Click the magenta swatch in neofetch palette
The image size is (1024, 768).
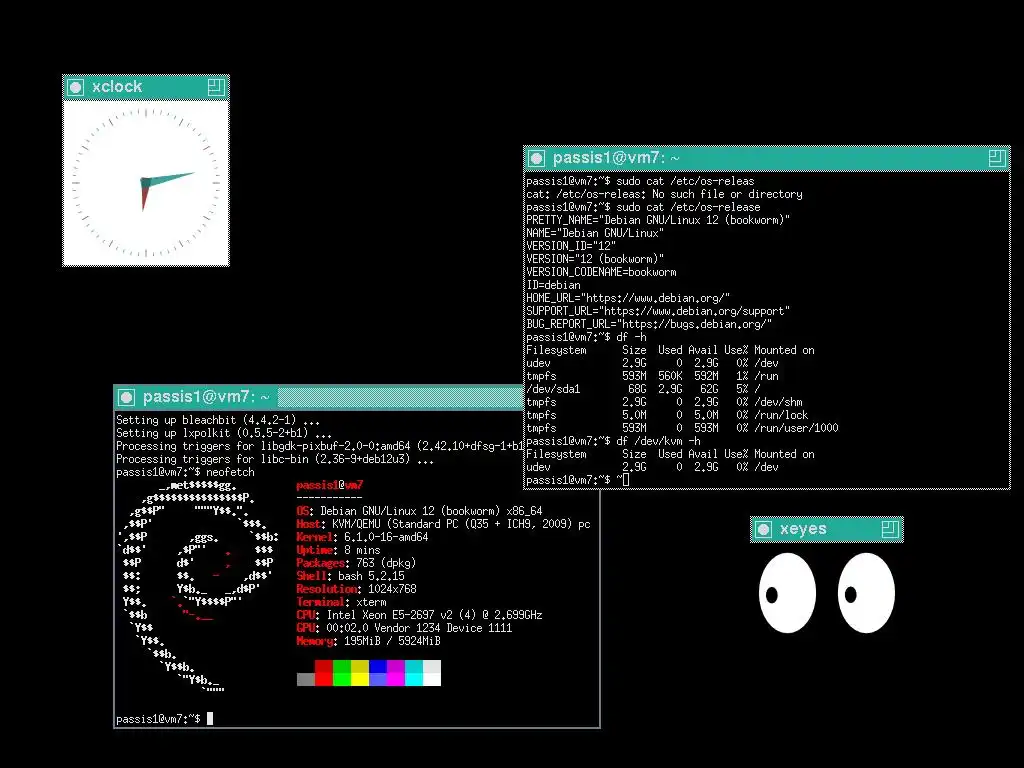(396, 673)
